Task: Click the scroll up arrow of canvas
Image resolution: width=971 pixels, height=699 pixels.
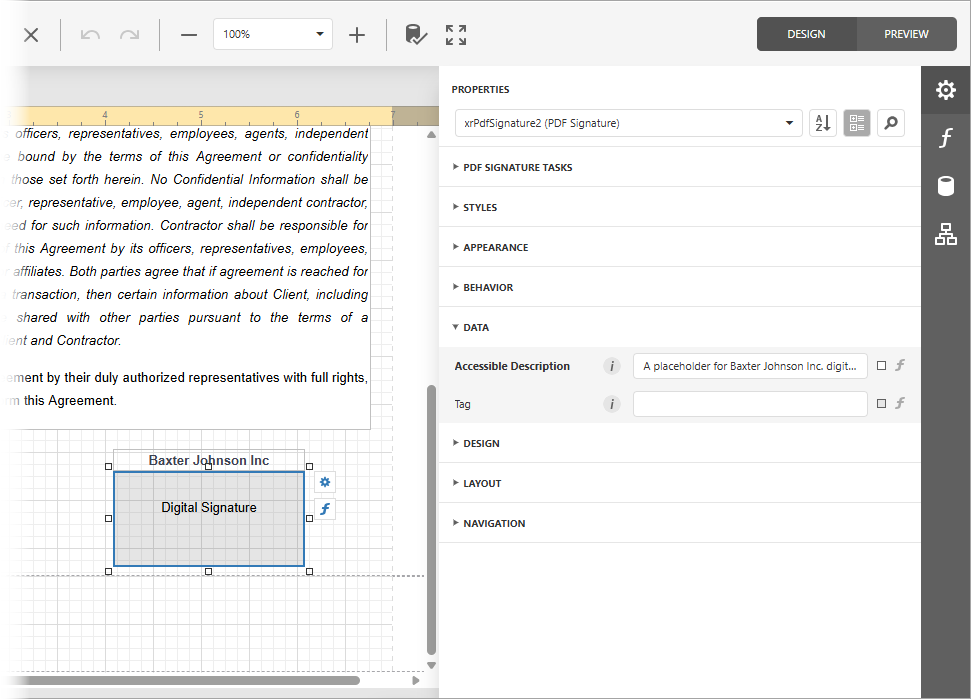Action: (432, 134)
